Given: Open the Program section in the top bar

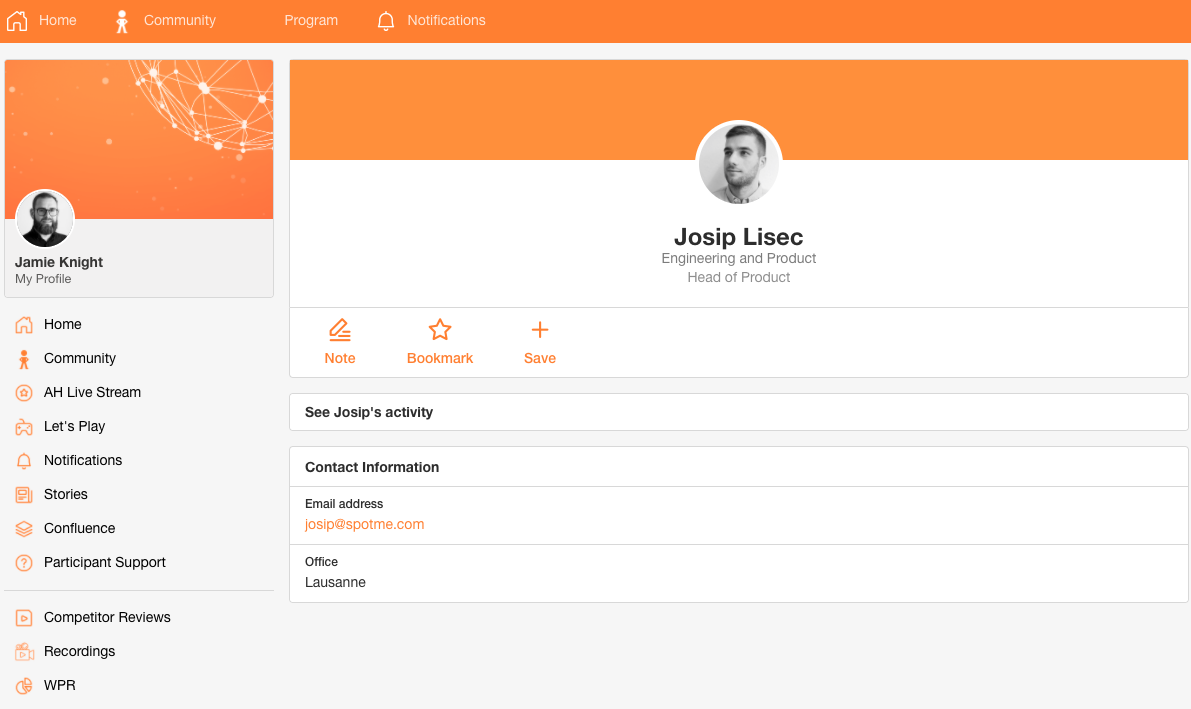Looking at the screenshot, I should click(x=311, y=20).
